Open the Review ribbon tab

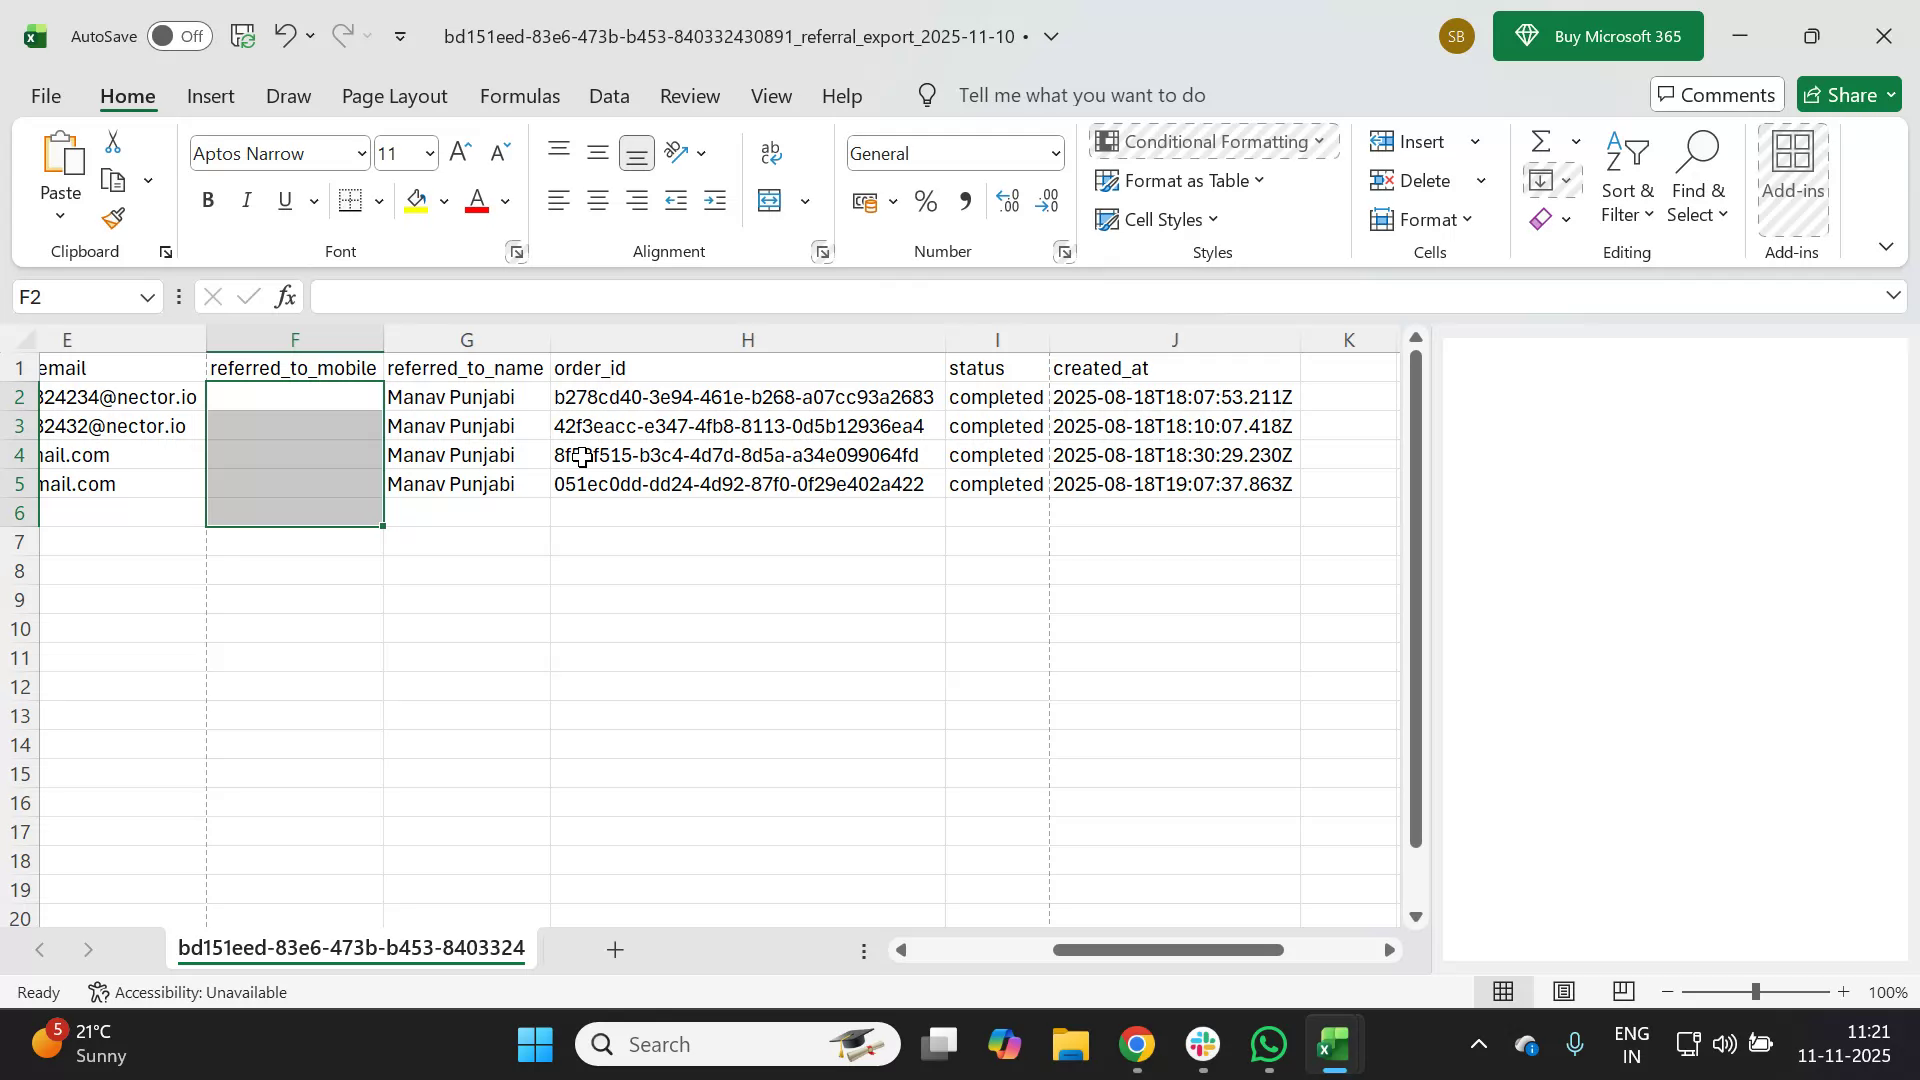(689, 95)
